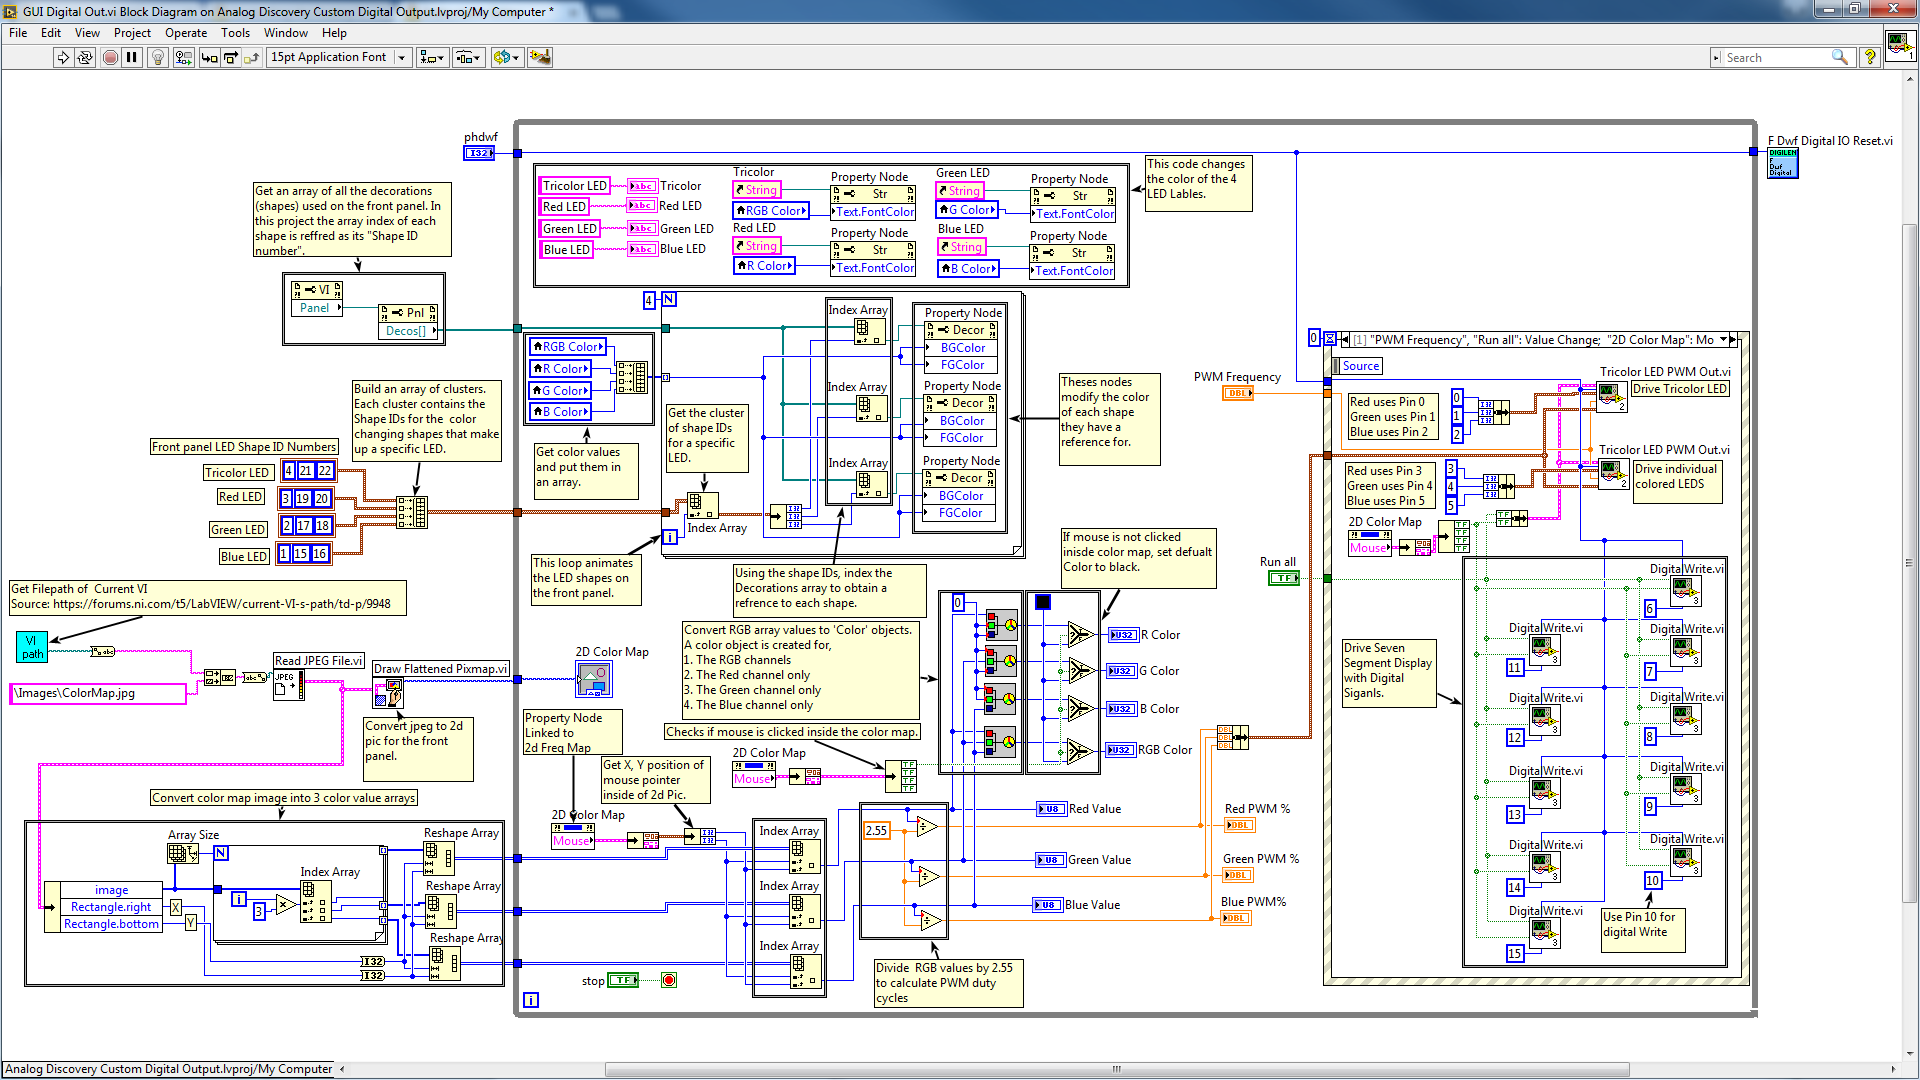Open Distribute Objects dropdown
Screen dimensions: 1920x1080
[x=468, y=58]
